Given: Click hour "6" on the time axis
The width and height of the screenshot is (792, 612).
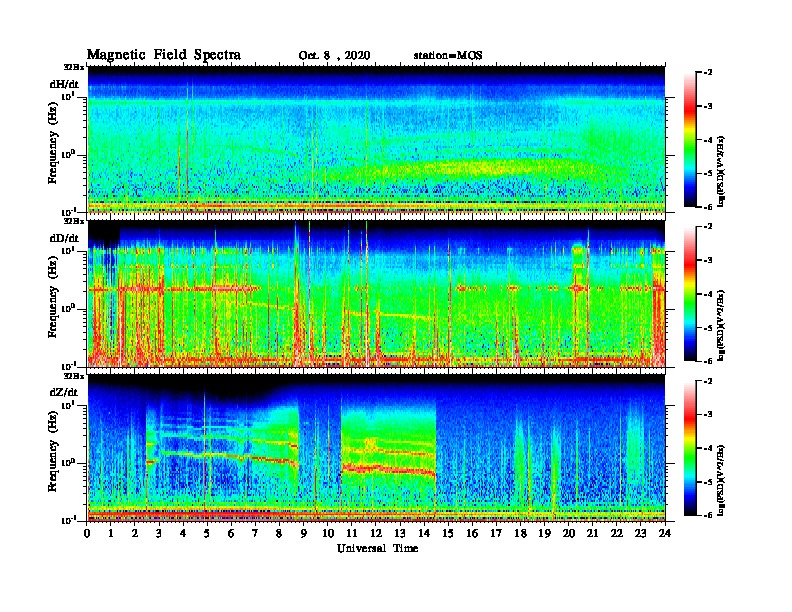Looking at the screenshot, I should click(x=232, y=533).
